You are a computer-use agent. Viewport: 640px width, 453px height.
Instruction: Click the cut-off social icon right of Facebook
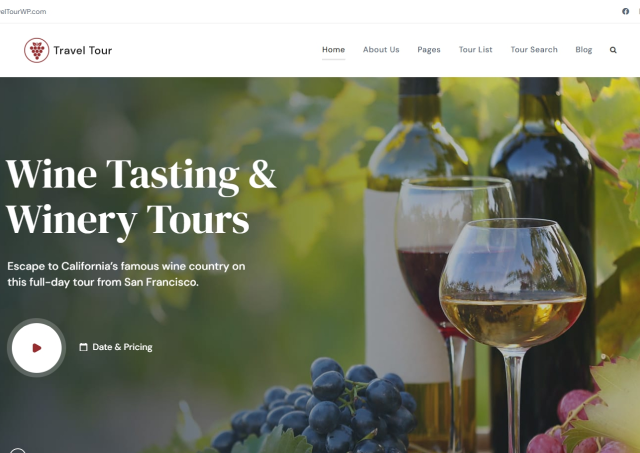click(638, 11)
